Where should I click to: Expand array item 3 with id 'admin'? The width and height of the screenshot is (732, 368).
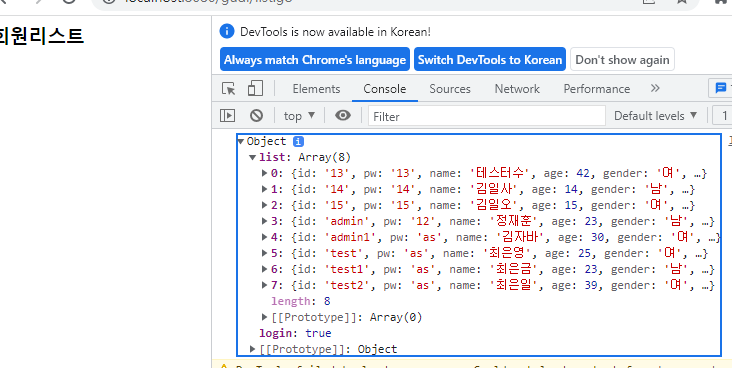click(x=265, y=221)
